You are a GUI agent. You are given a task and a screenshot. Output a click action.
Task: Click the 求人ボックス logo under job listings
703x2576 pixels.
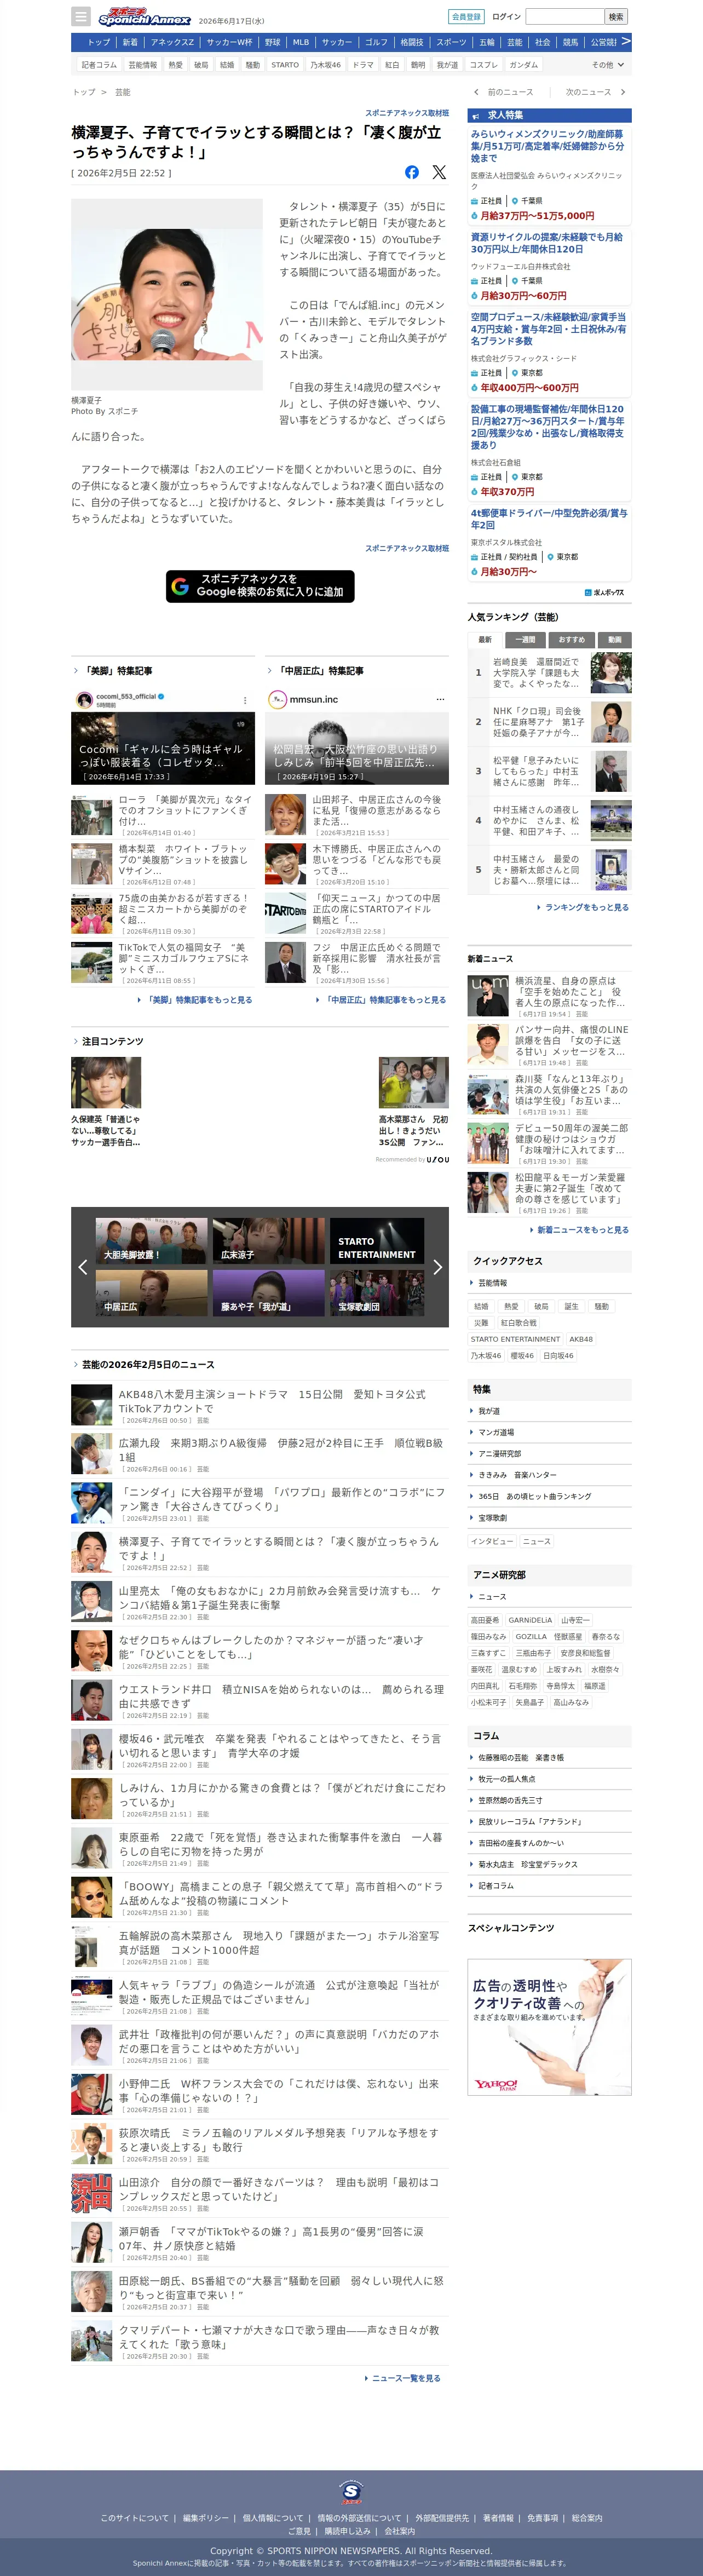click(x=604, y=593)
